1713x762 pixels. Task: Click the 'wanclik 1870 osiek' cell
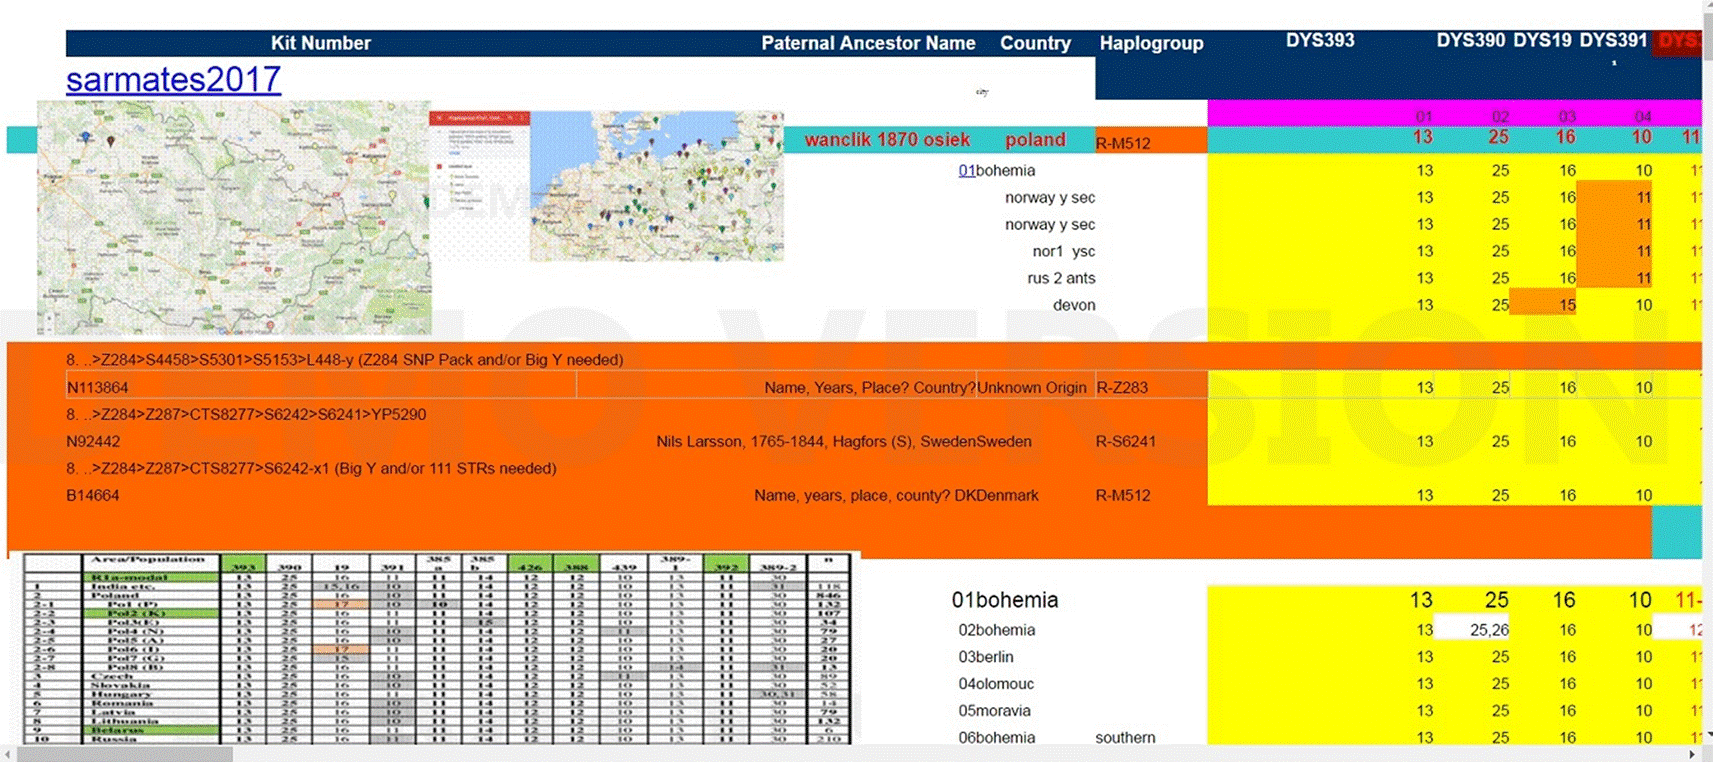887,140
